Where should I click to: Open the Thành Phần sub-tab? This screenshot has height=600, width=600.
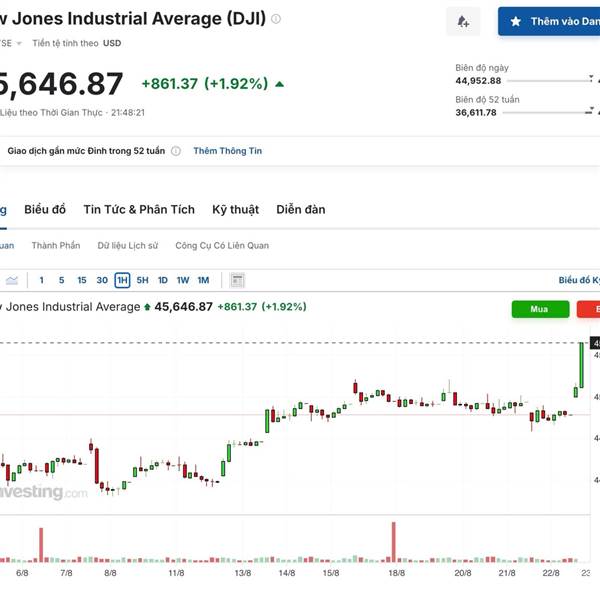[x=56, y=245]
